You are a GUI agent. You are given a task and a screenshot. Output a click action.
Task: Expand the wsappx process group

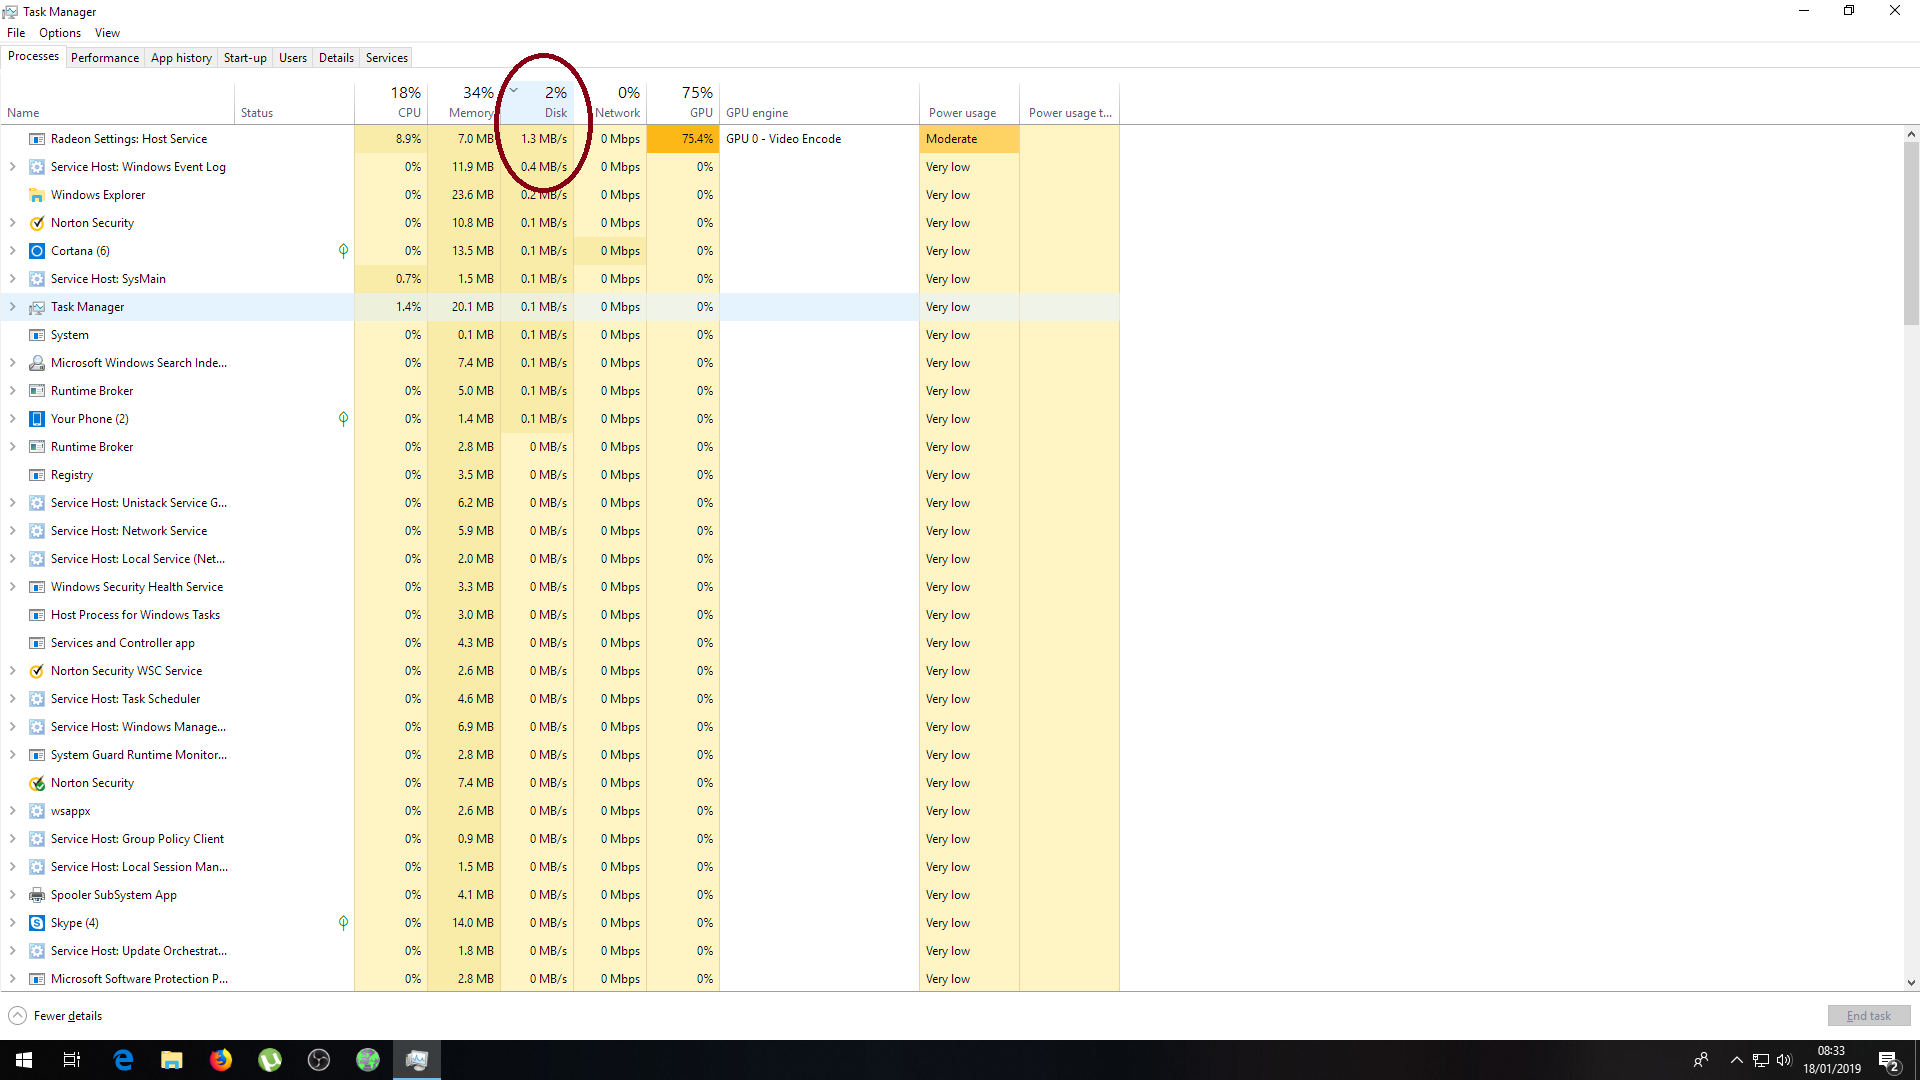click(x=12, y=811)
